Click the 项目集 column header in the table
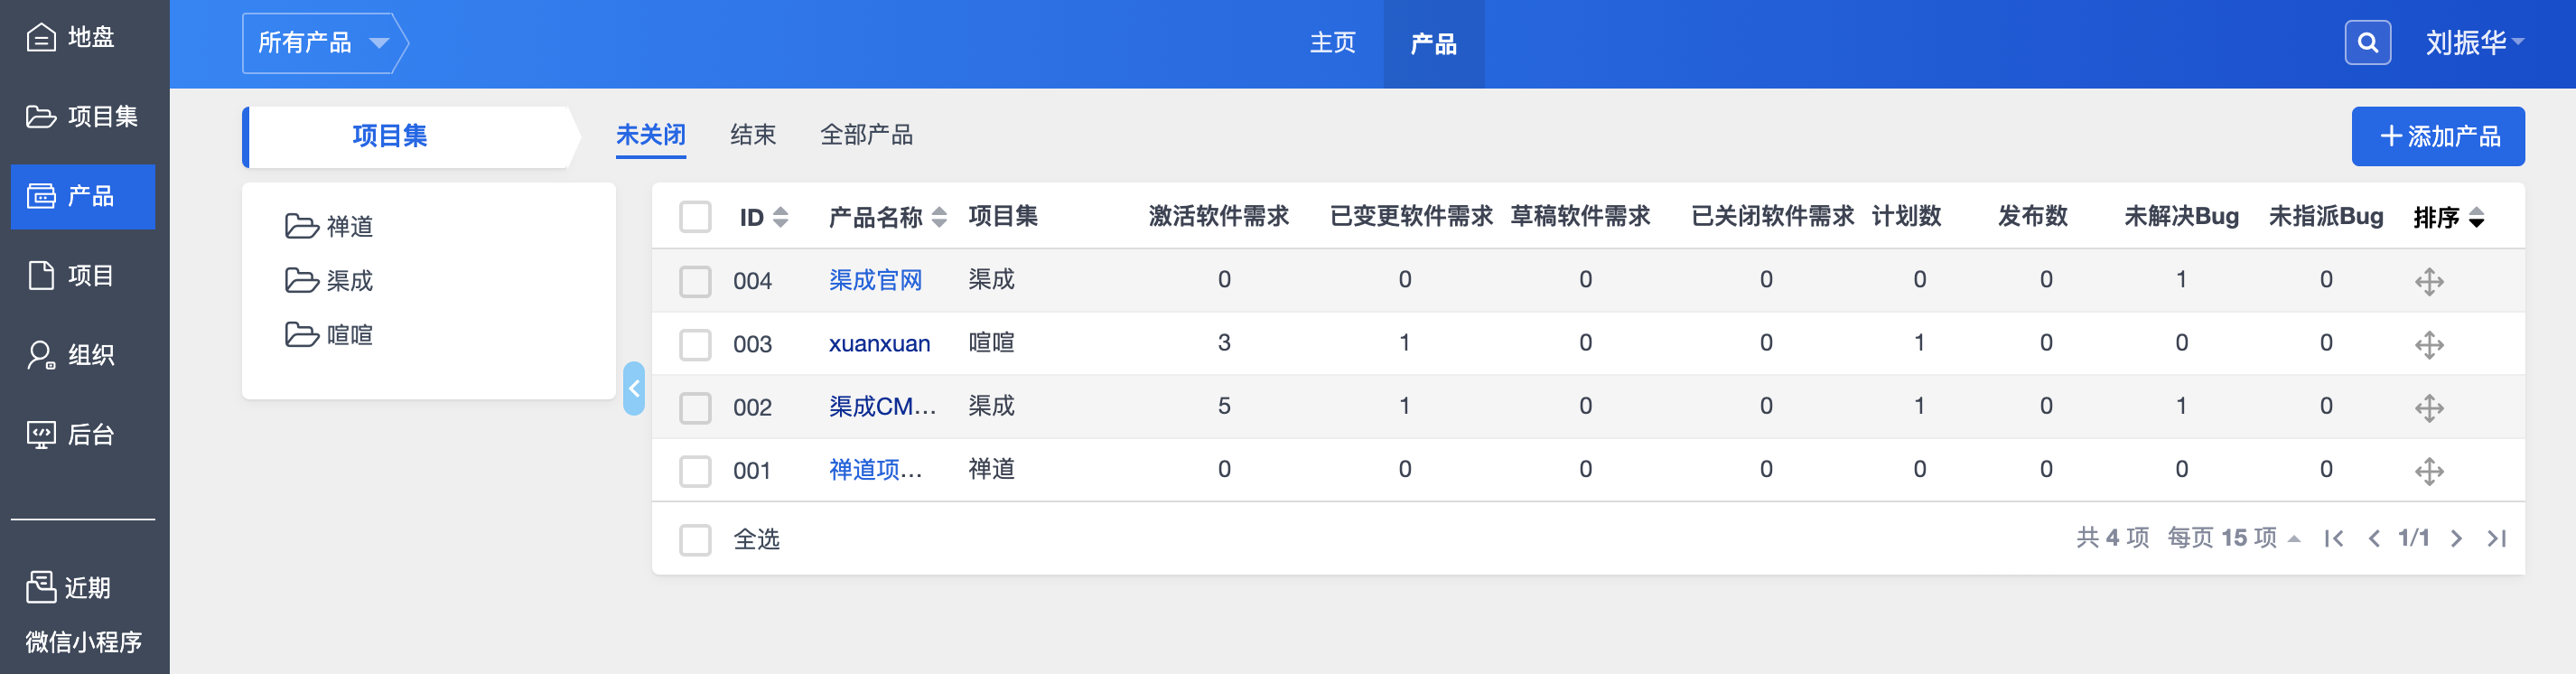The height and width of the screenshot is (674, 2576). (x=1003, y=216)
